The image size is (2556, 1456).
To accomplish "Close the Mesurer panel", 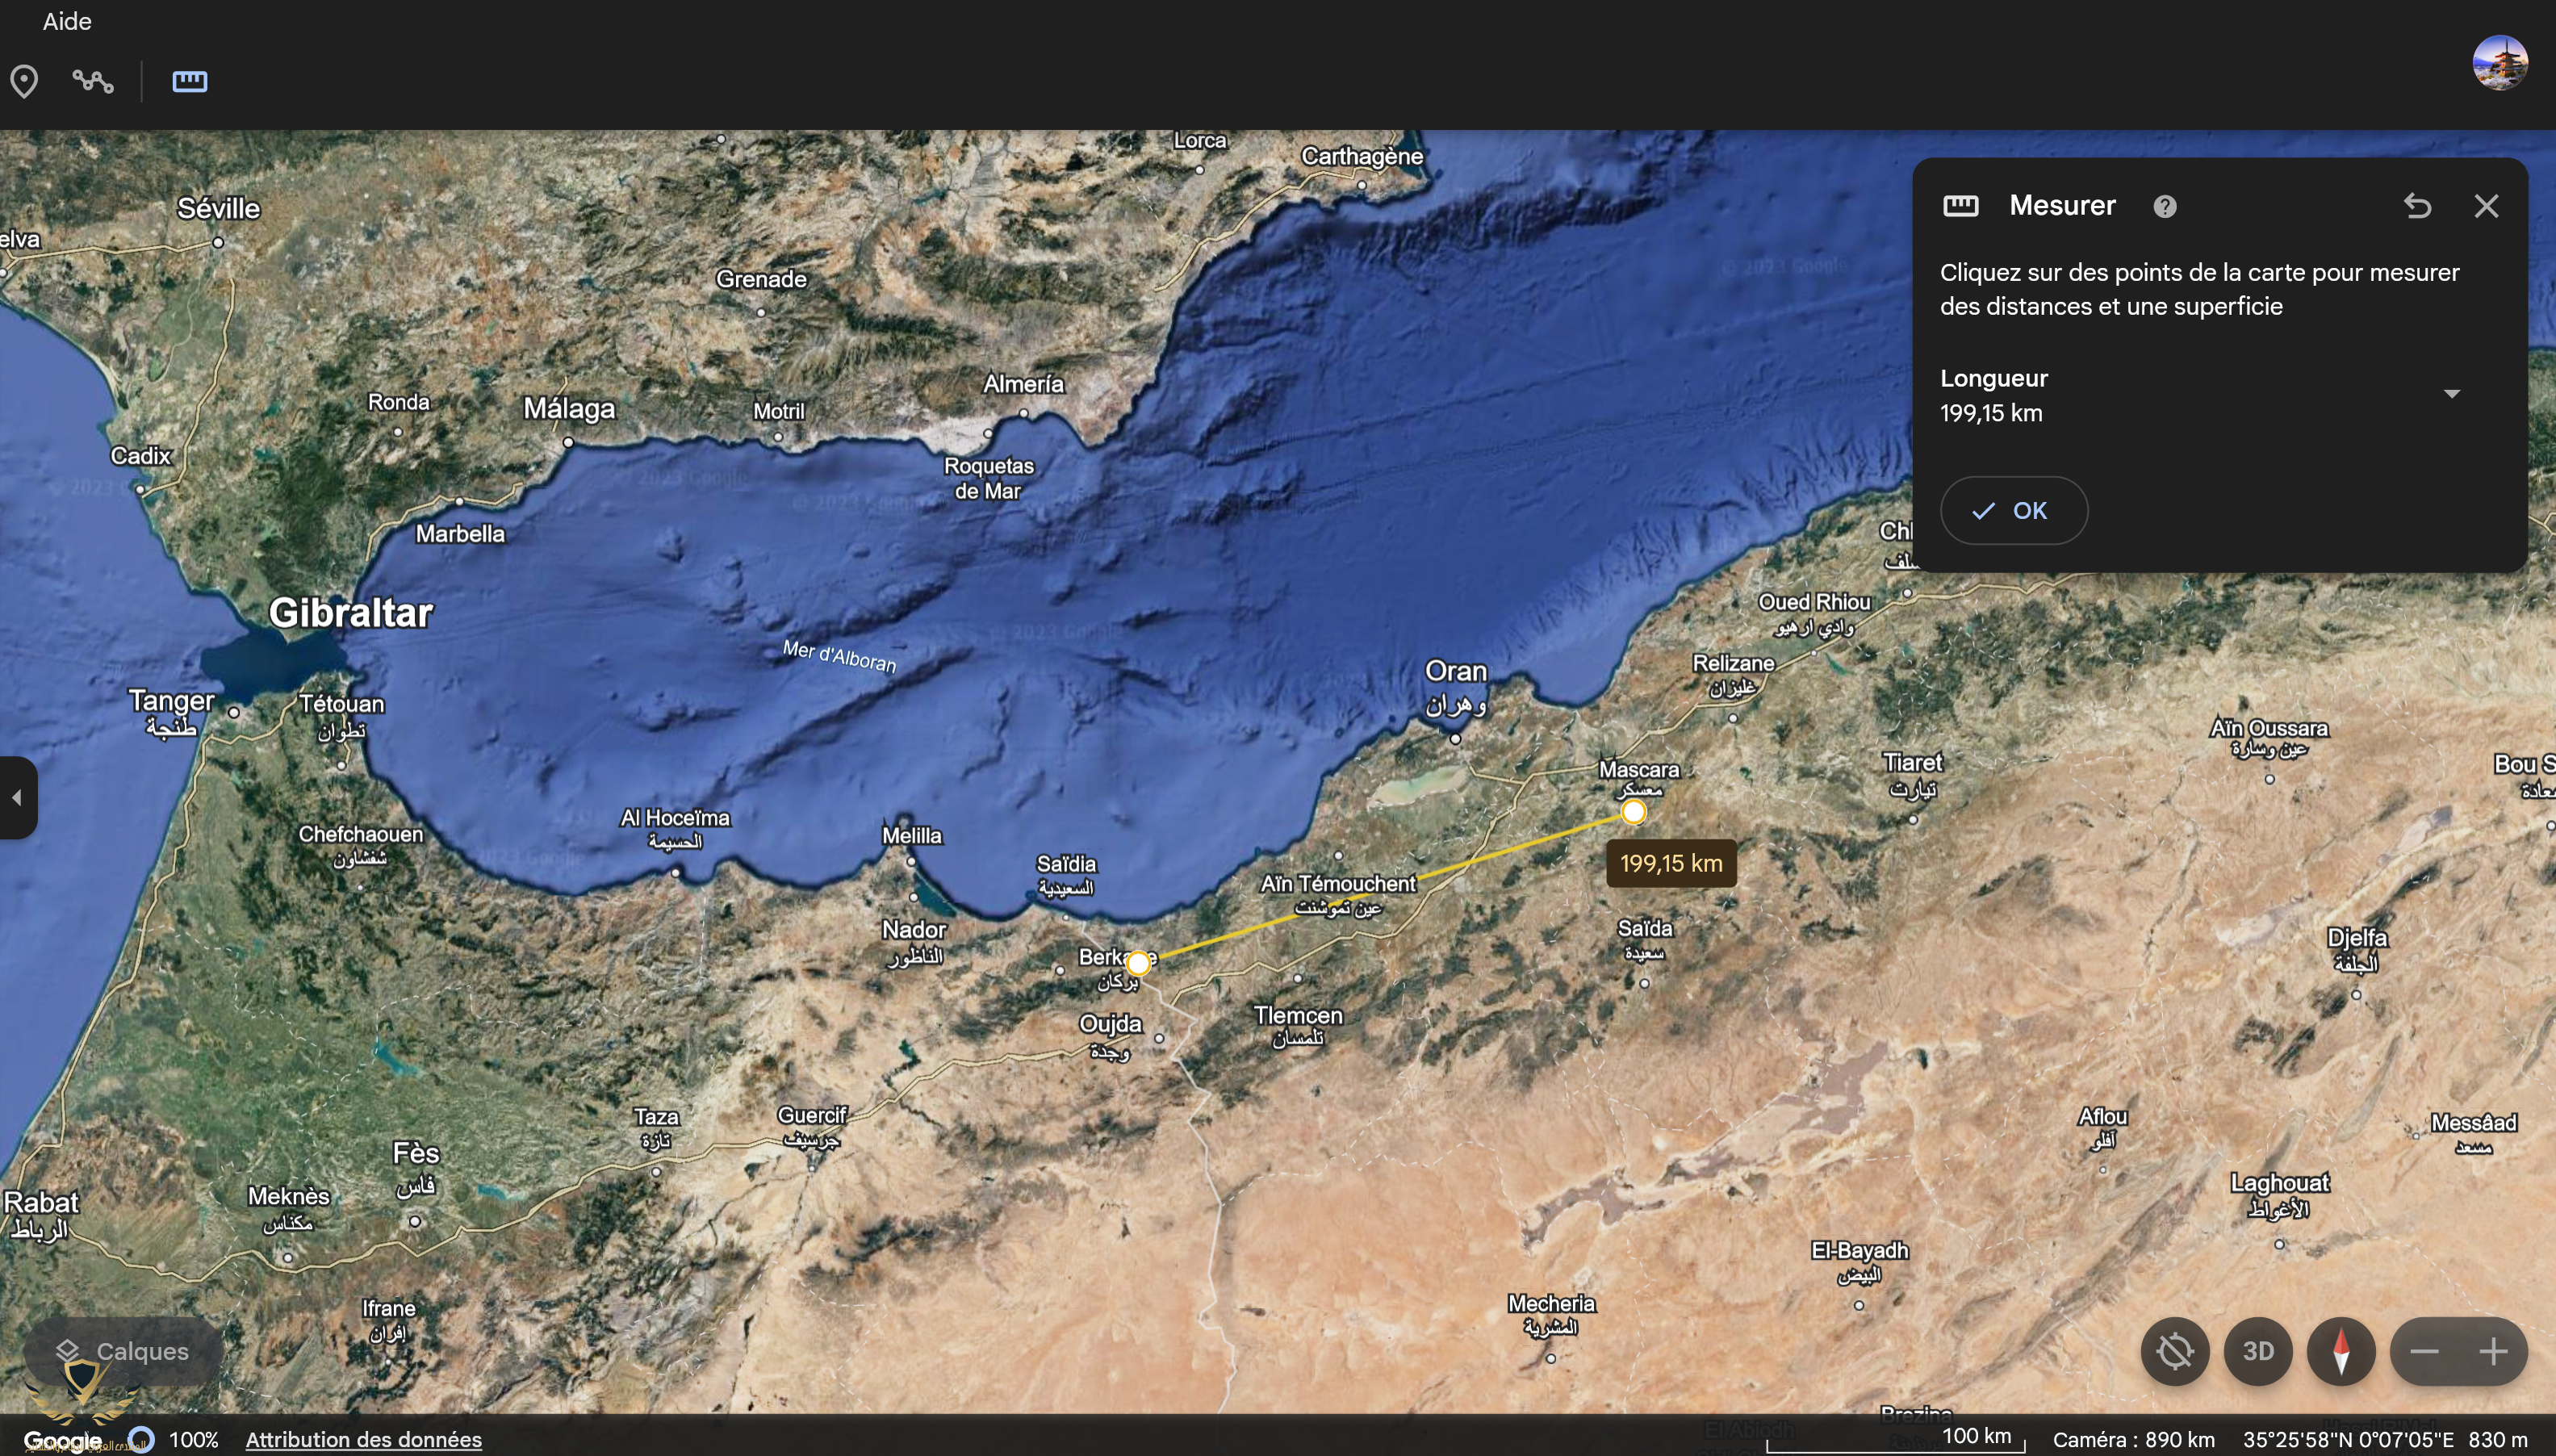I will click(x=2486, y=206).
